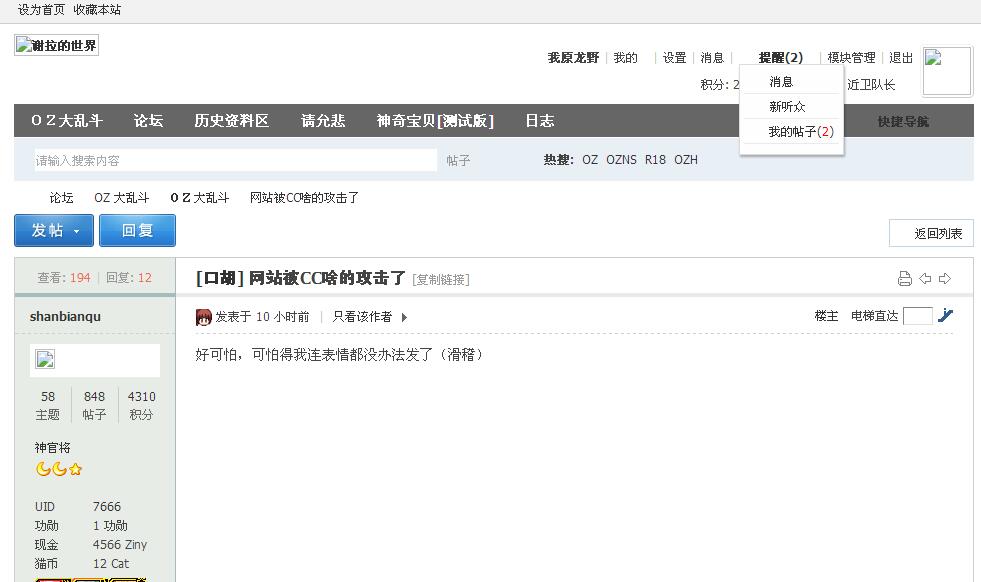Click the 返回列表 button

[931, 233]
